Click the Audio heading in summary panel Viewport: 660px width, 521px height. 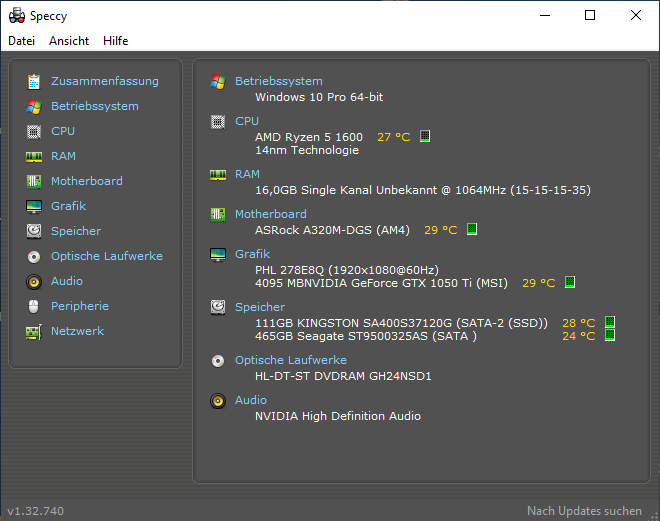(251, 400)
